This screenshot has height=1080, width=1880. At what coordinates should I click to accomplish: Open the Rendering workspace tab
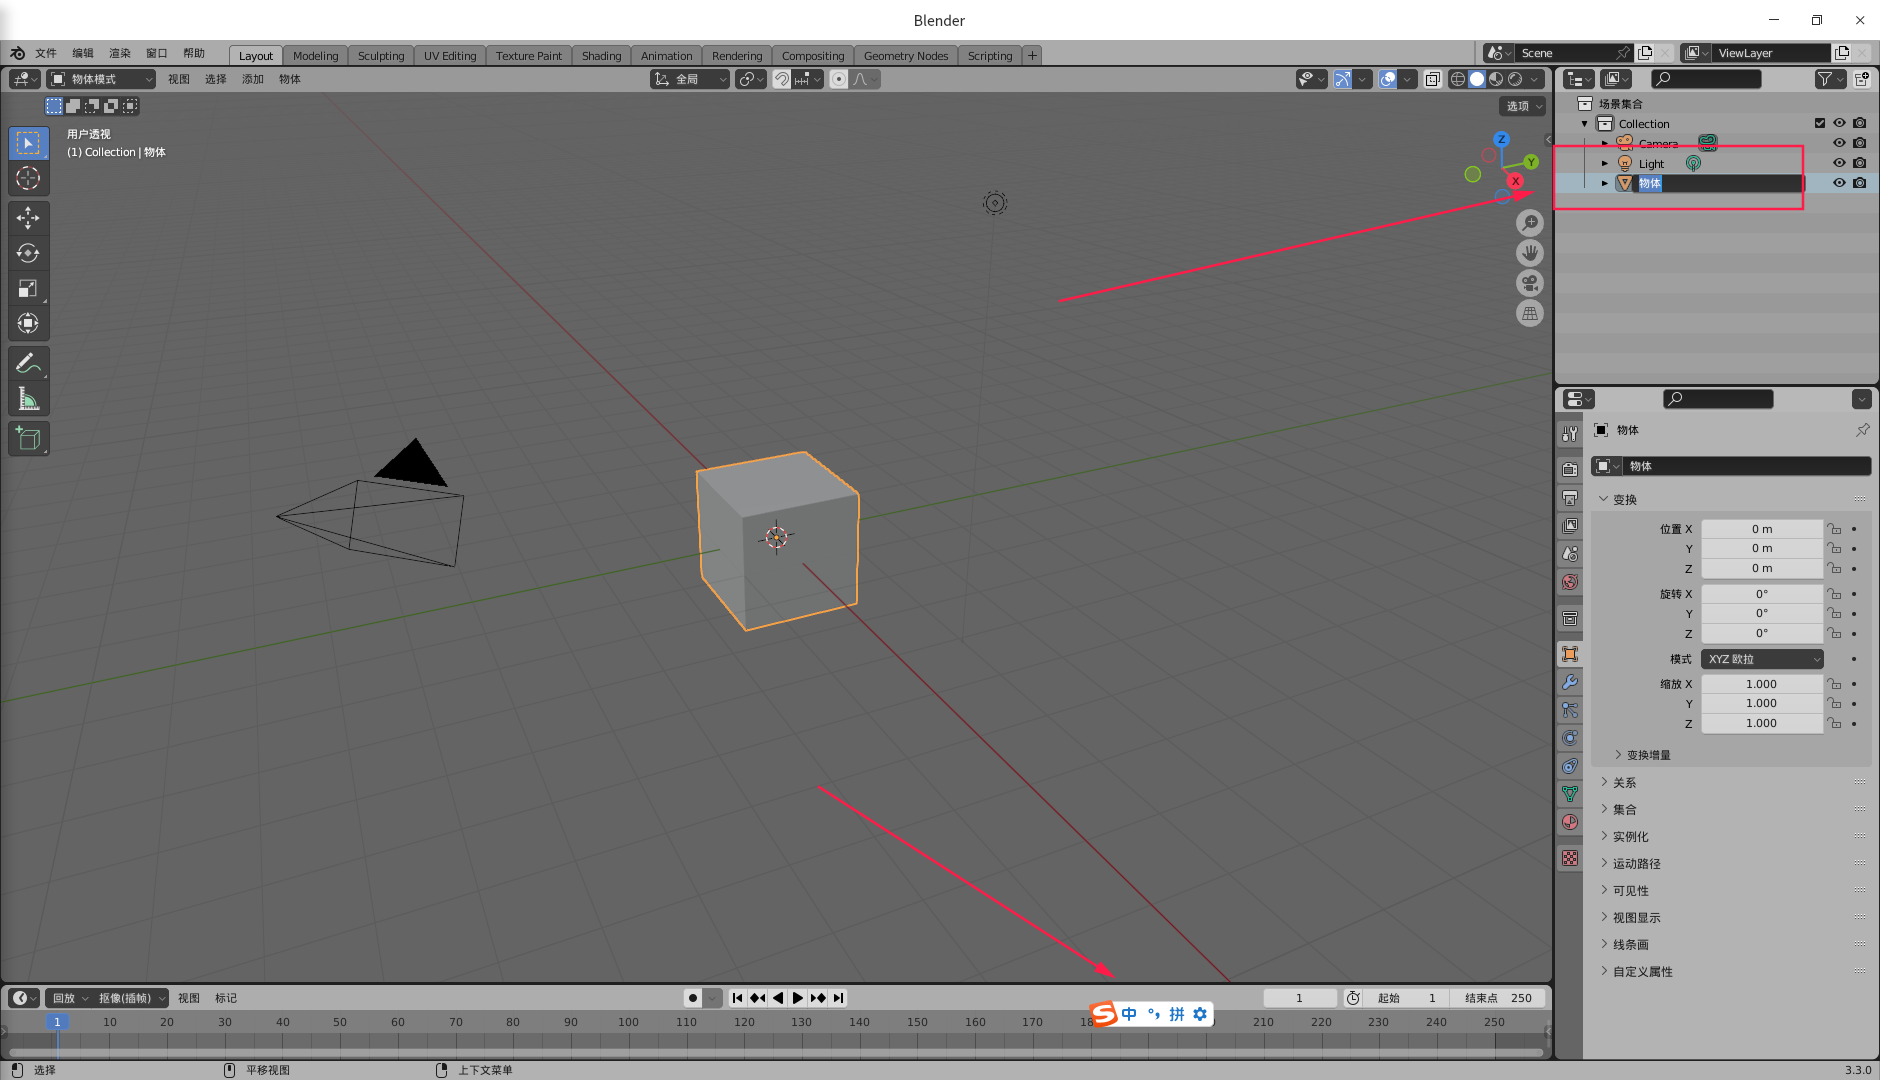pos(737,55)
